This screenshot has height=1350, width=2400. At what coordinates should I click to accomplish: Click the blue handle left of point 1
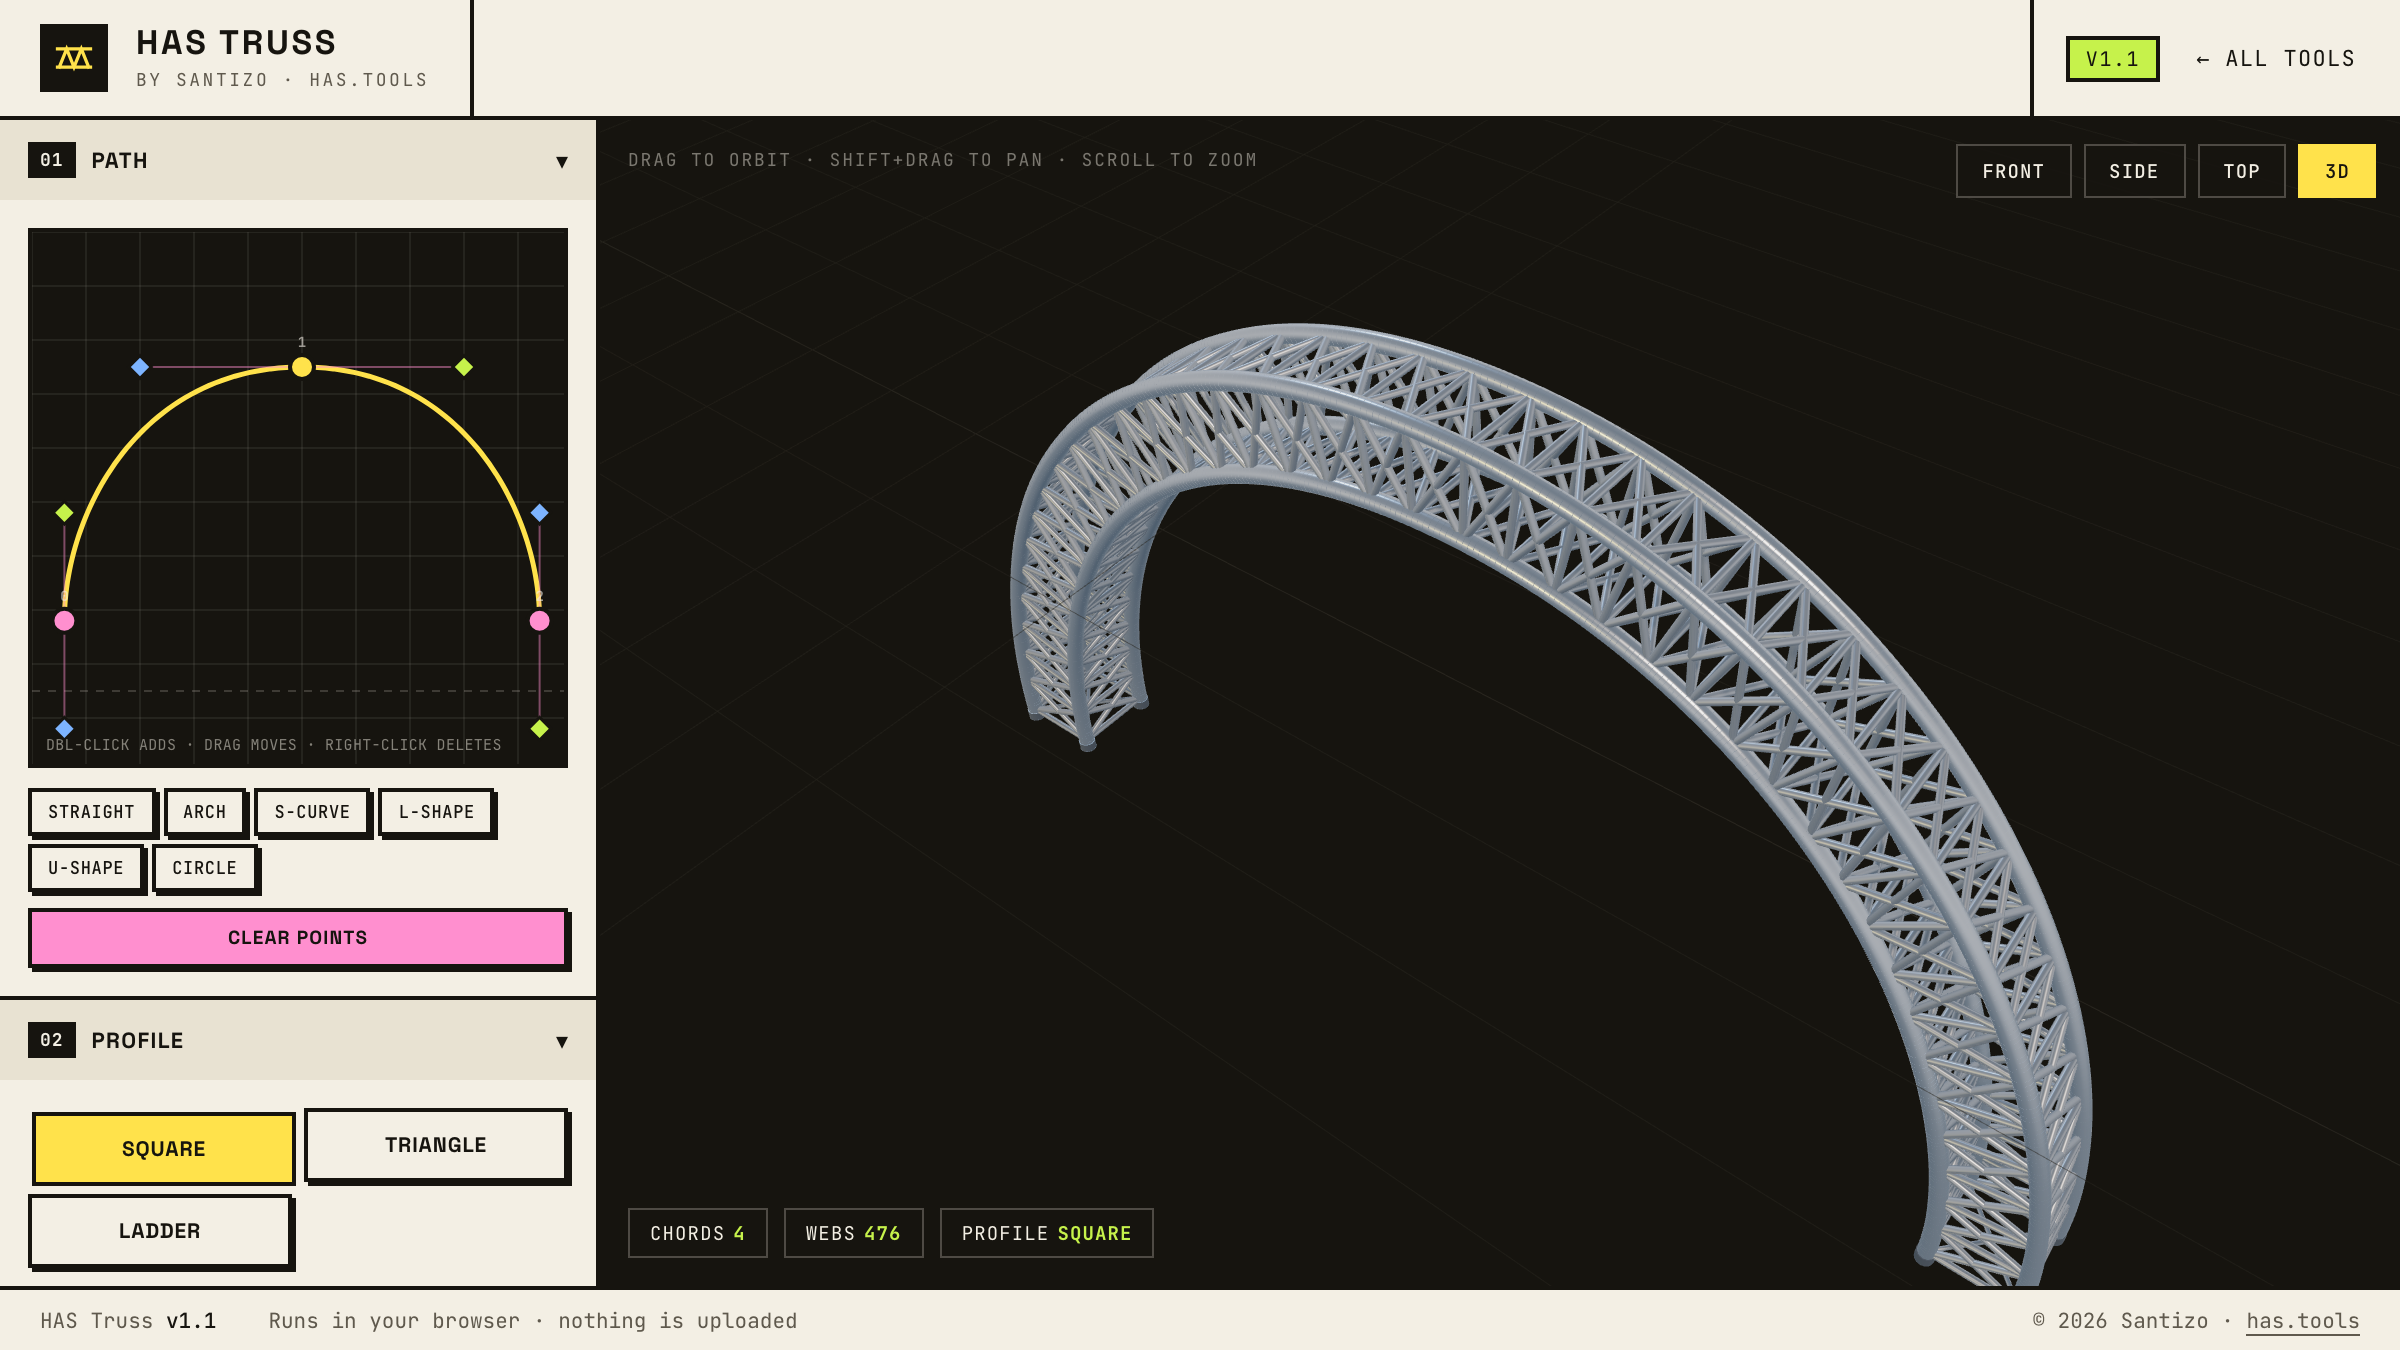coord(140,367)
